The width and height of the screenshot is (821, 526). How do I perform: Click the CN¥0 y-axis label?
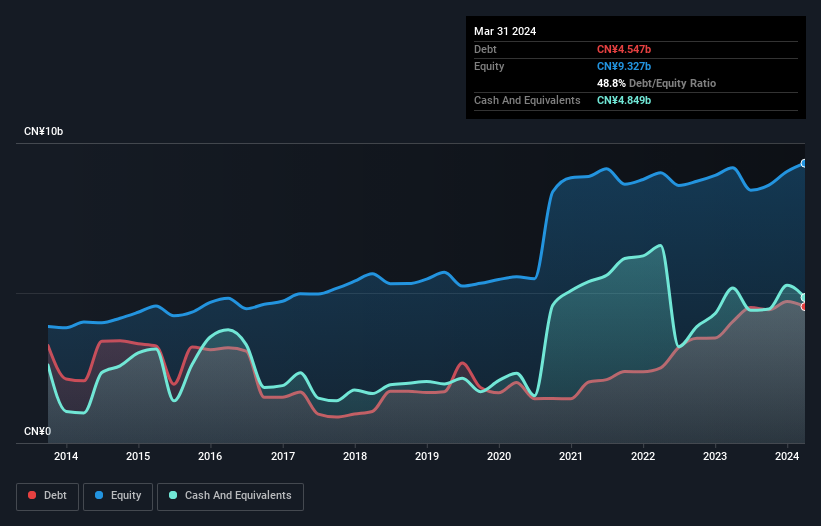point(38,431)
